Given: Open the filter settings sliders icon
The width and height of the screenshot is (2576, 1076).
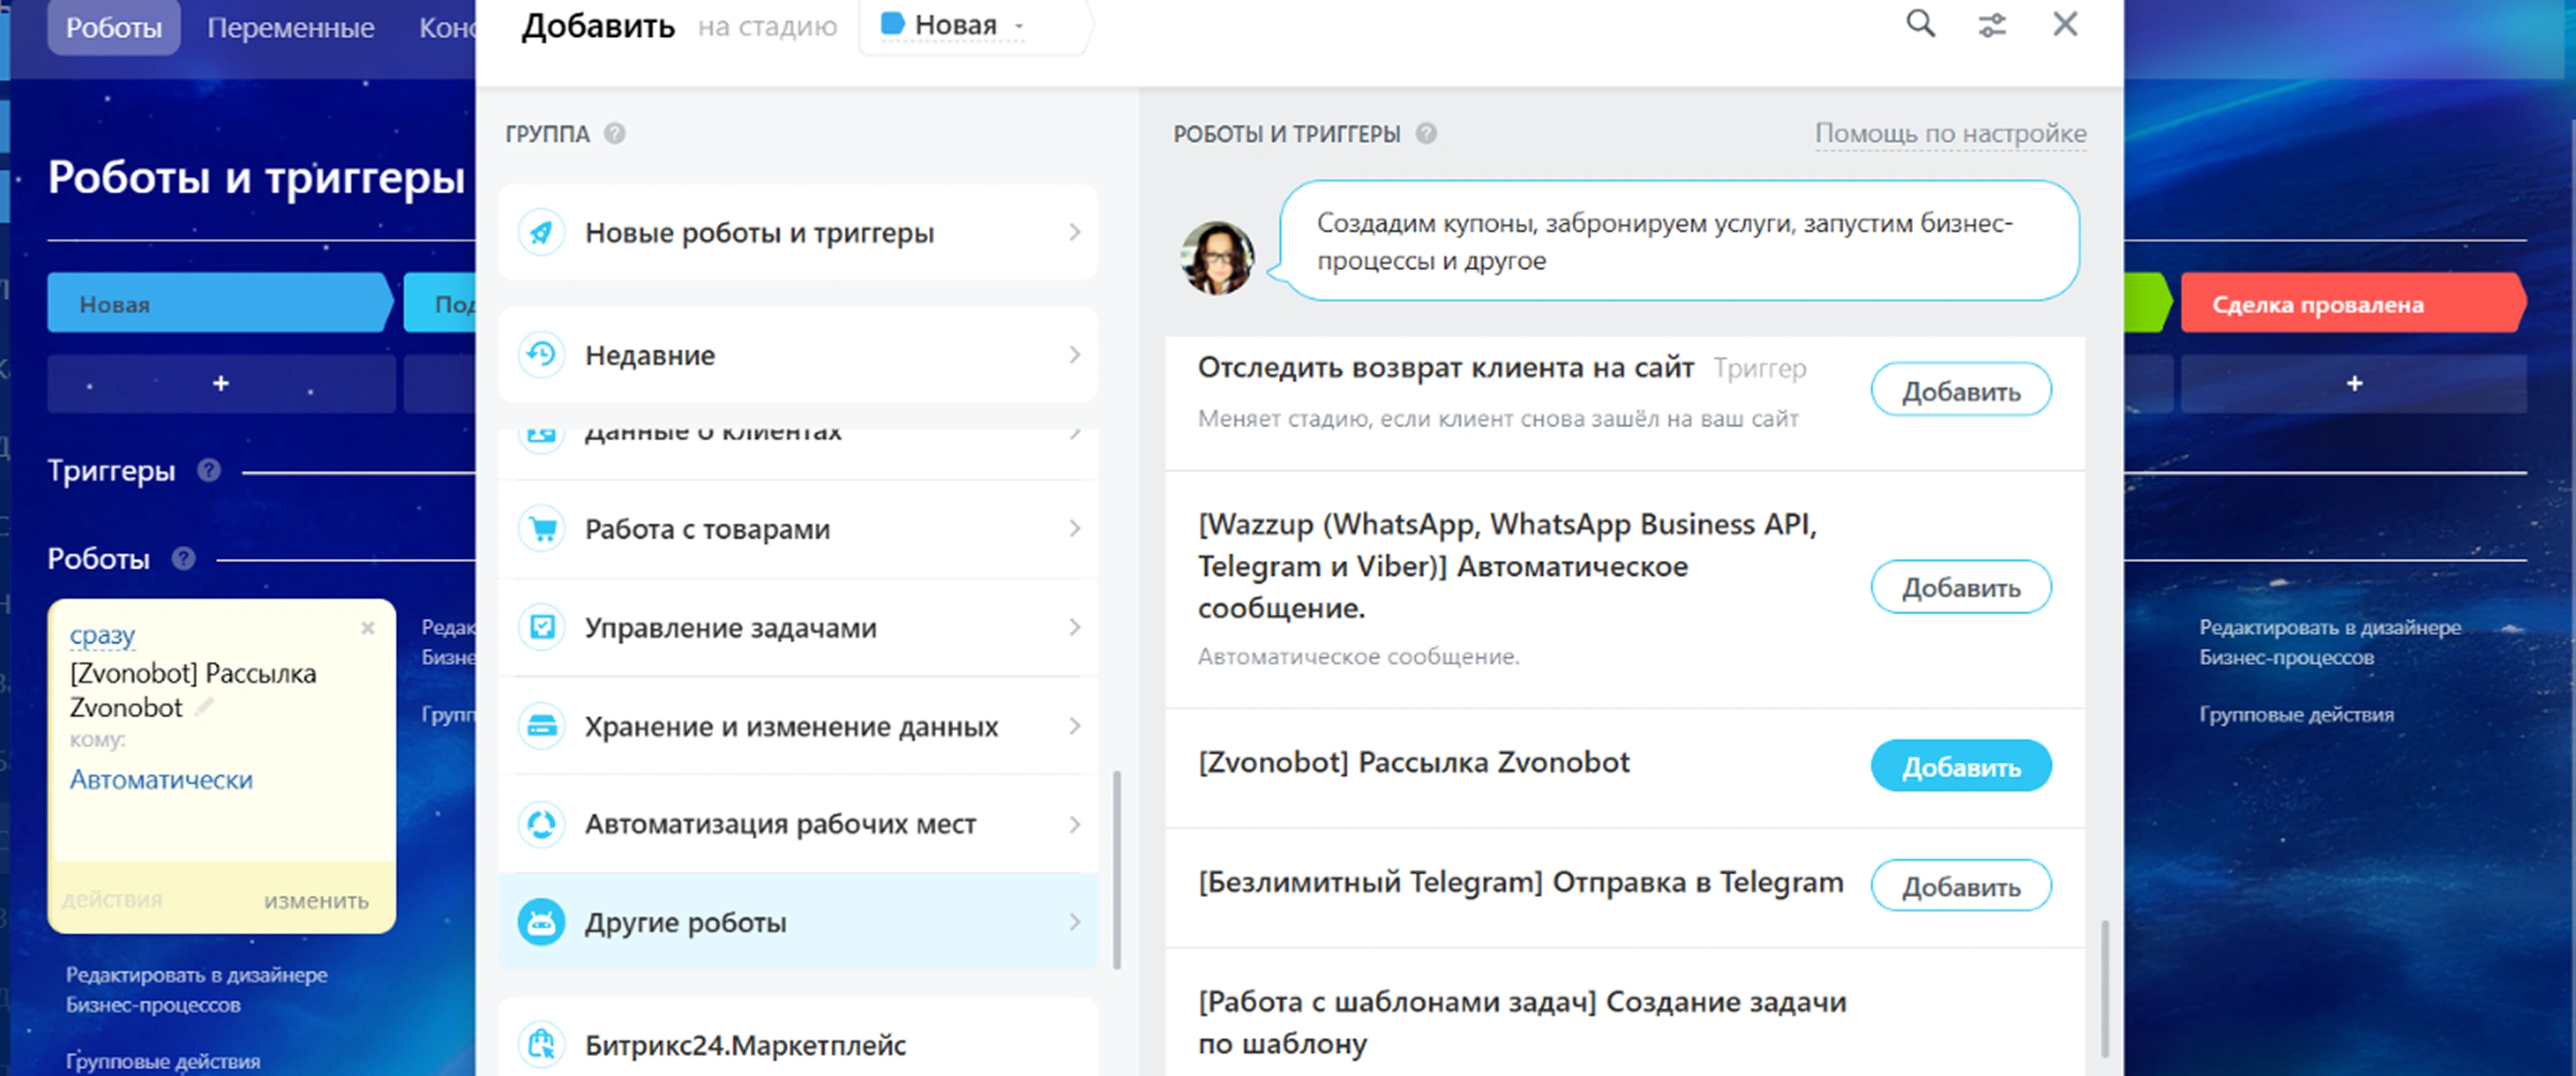Looking at the screenshot, I should tap(1992, 25).
